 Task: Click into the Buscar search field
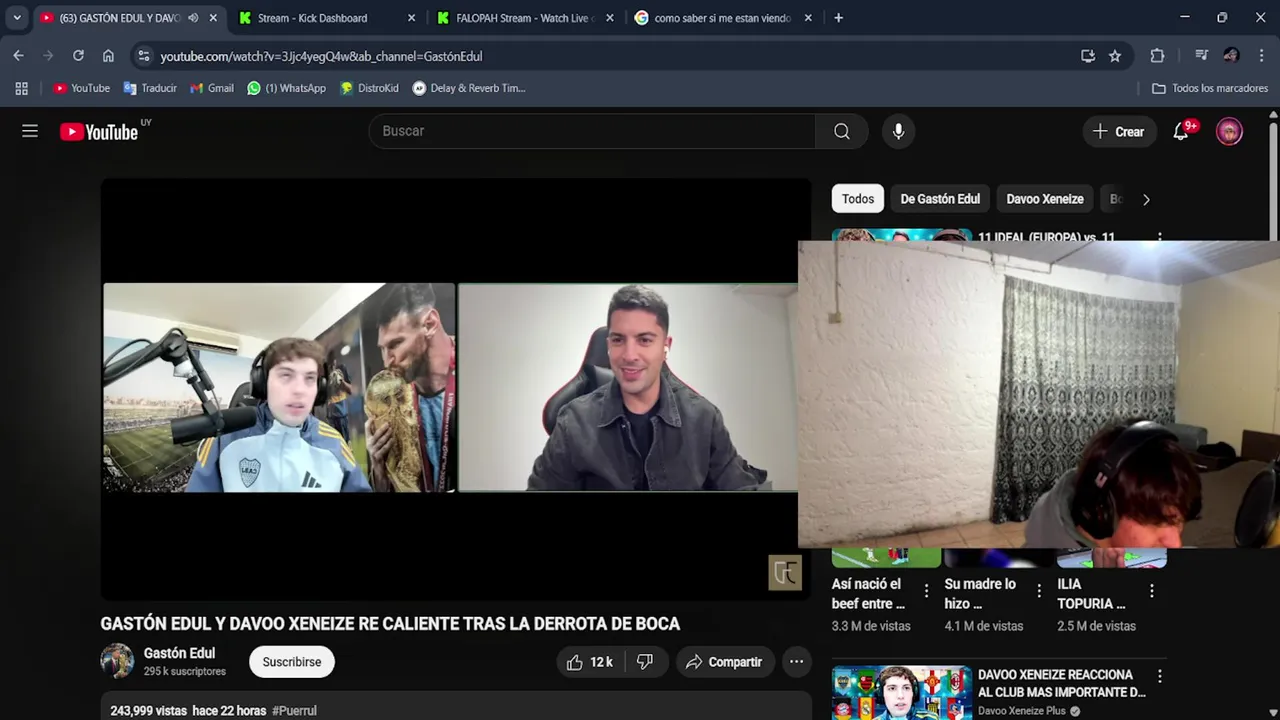[592, 131]
